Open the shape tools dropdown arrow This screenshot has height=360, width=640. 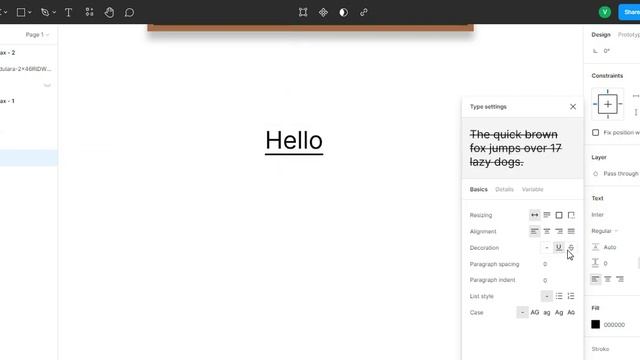click(x=30, y=13)
